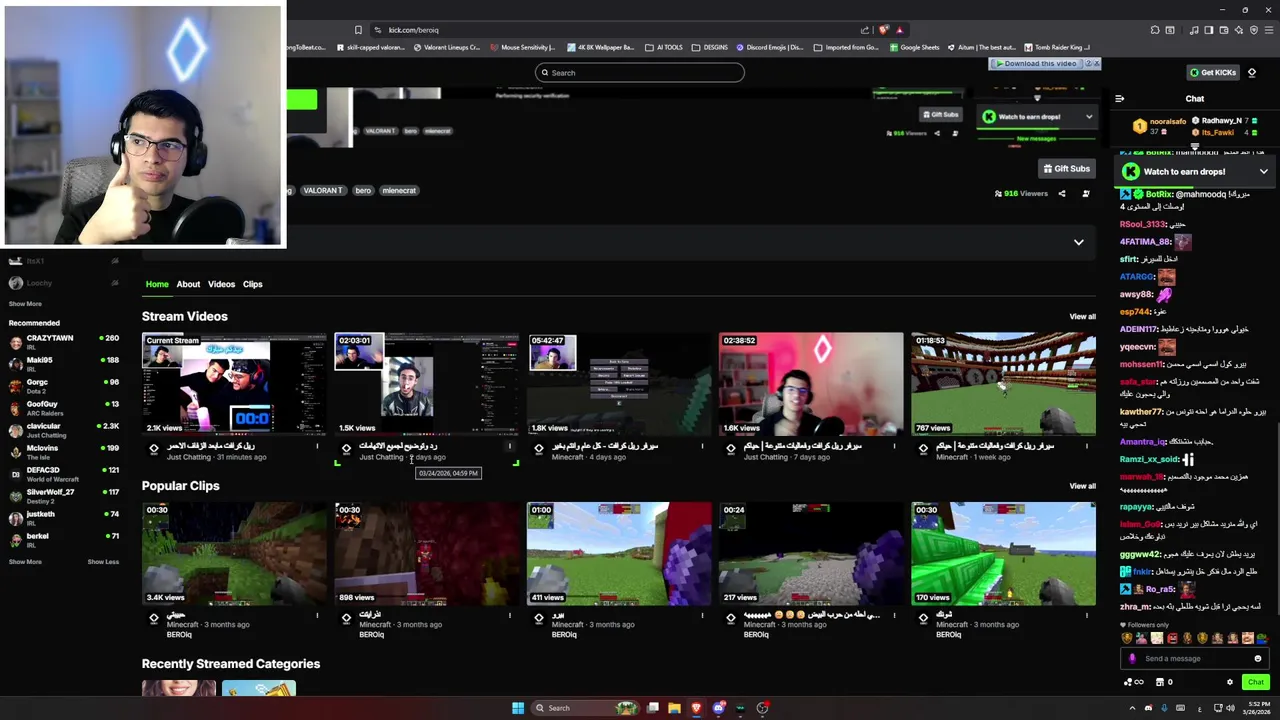Image resolution: width=1280 pixels, height=720 pixels.
Task: Open Gift Subs button beside Viewers count
Action: pos(1066,168)
